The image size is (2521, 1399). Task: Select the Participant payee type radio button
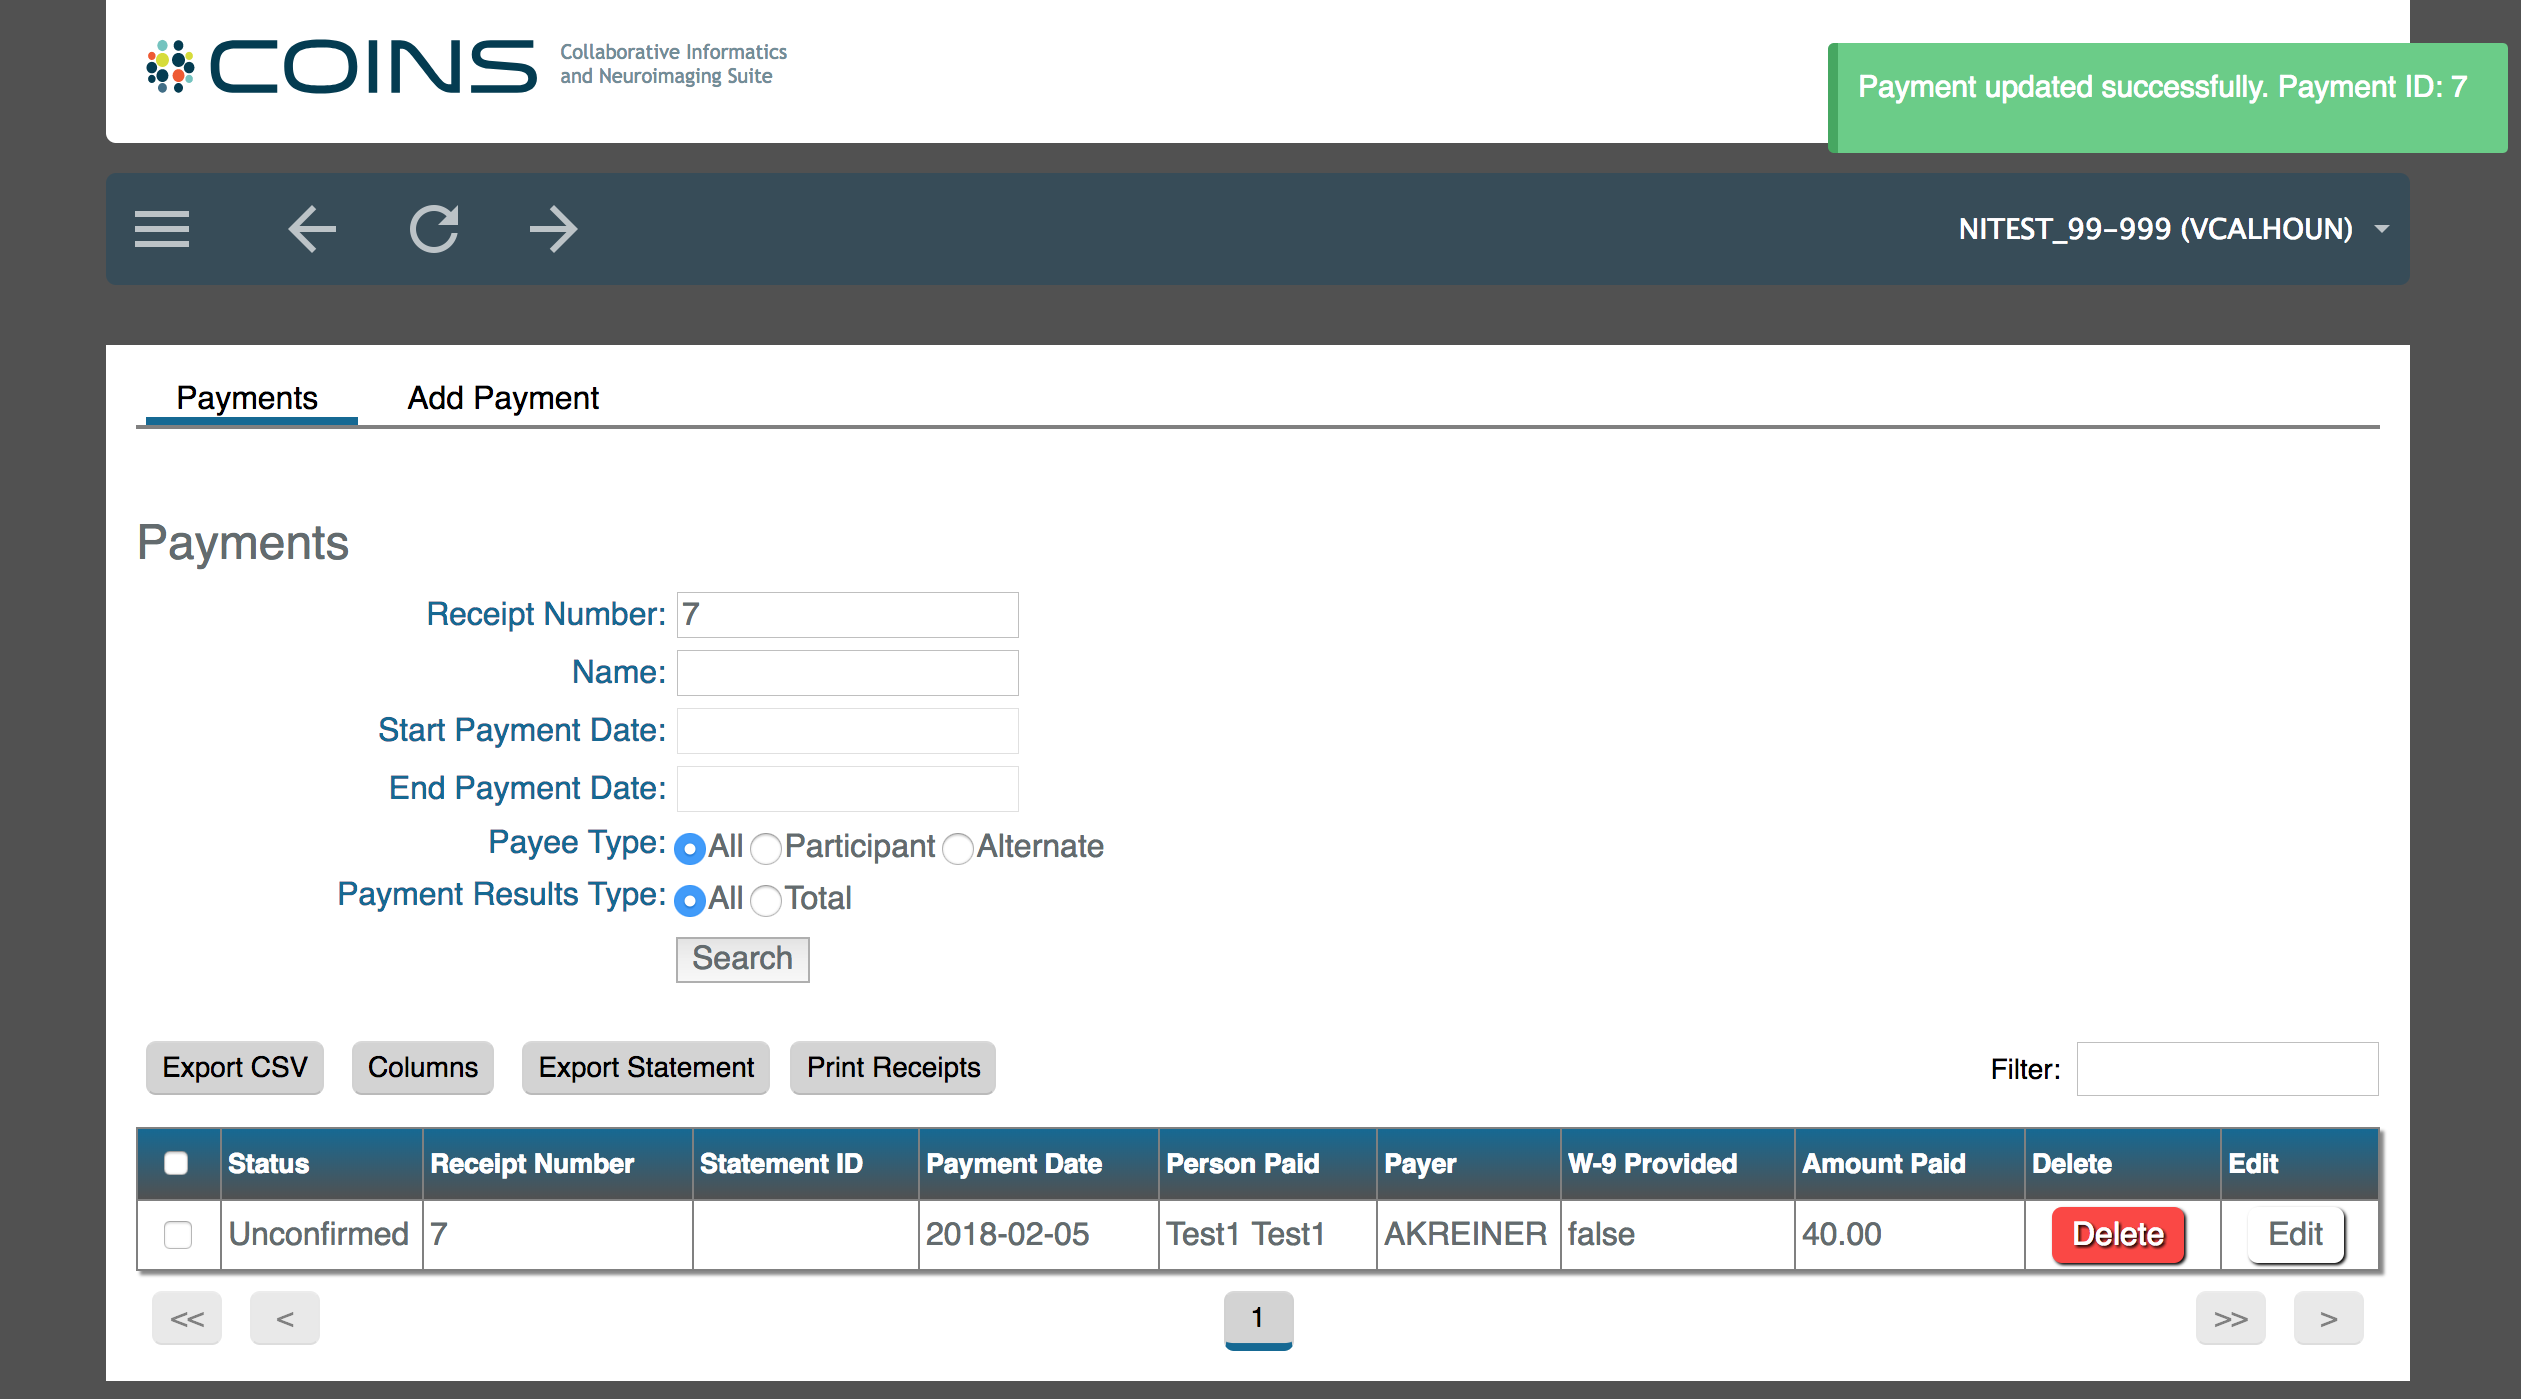pyautogui.click(x=765, y=848)
